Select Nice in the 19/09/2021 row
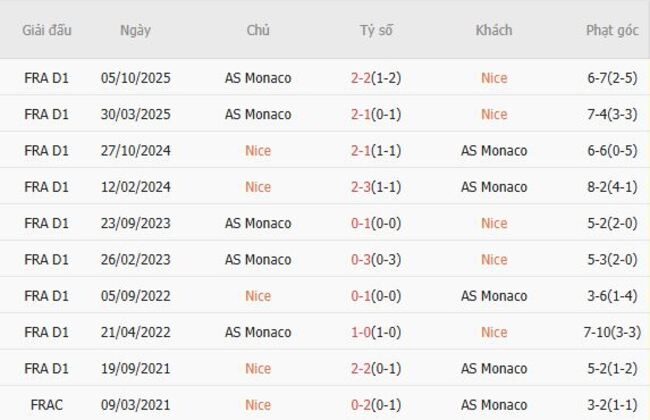Screen dimensions: 650x420 (x=258, y=369)
